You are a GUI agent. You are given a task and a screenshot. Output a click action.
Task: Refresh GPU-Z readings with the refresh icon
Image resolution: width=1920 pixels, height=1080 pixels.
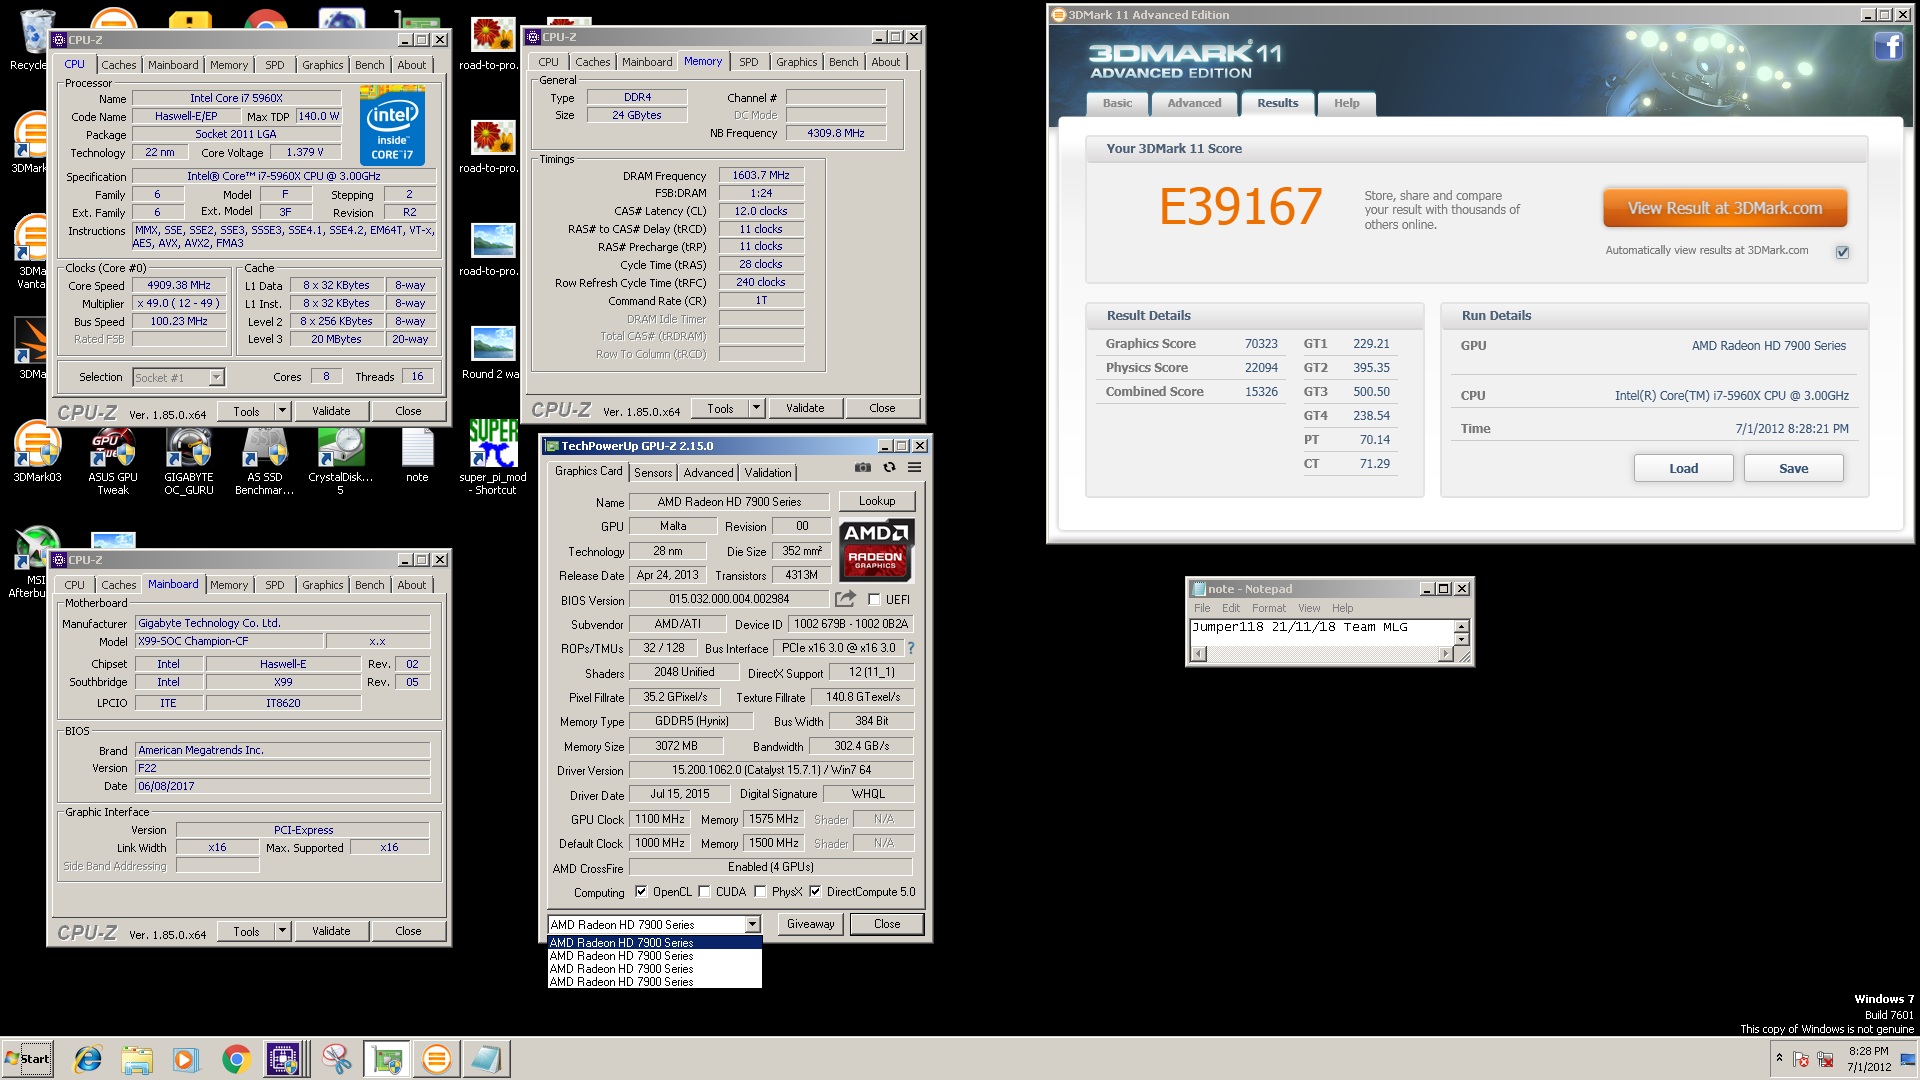pos(889,467)
